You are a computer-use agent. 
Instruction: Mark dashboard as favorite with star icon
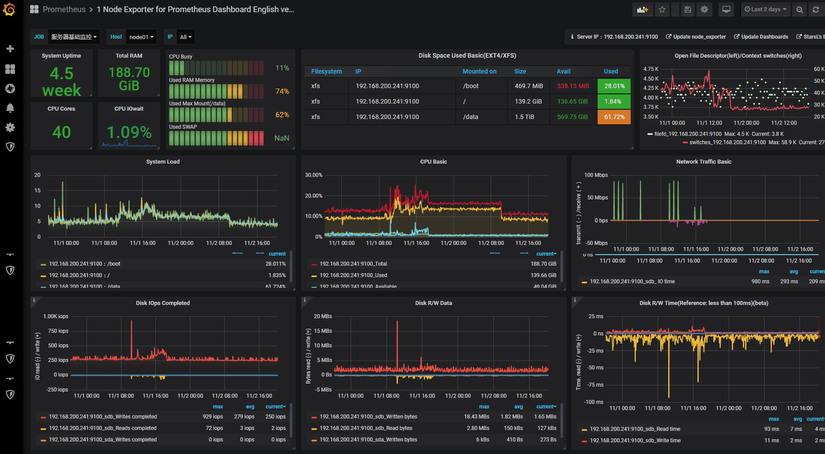(x=662, y=9)
